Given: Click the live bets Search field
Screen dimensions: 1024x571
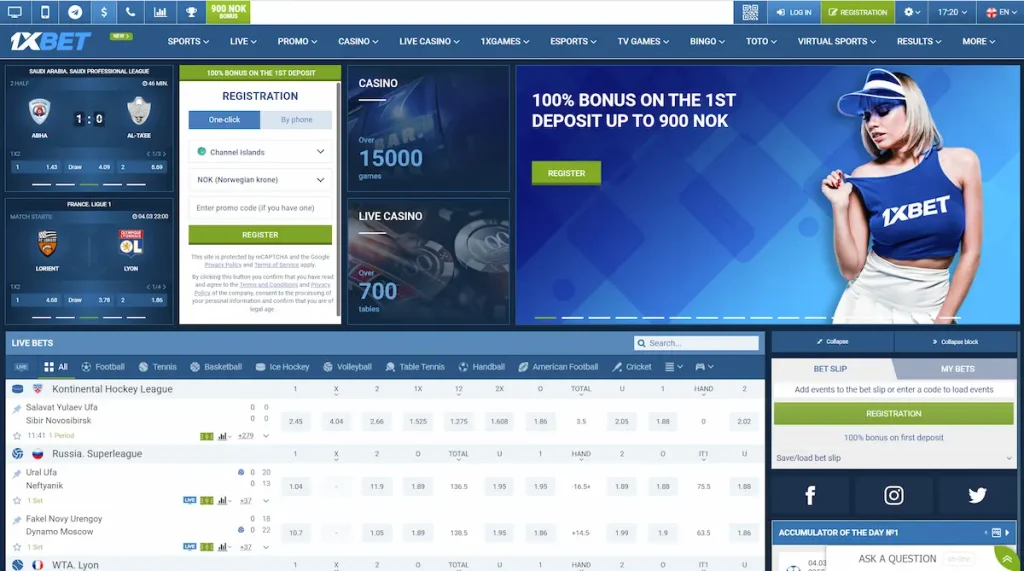Looking at the screenshot, I should 696,343.
